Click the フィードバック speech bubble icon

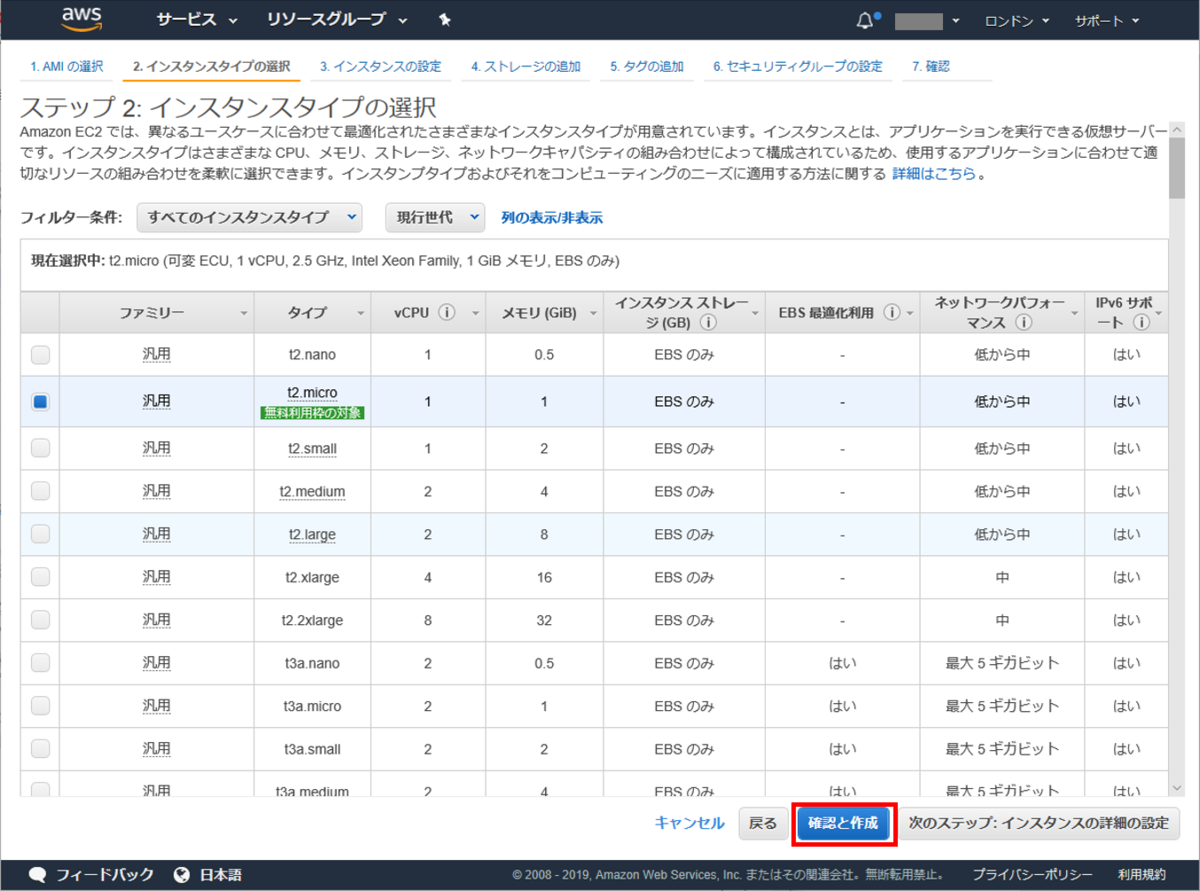coord(38,874)
